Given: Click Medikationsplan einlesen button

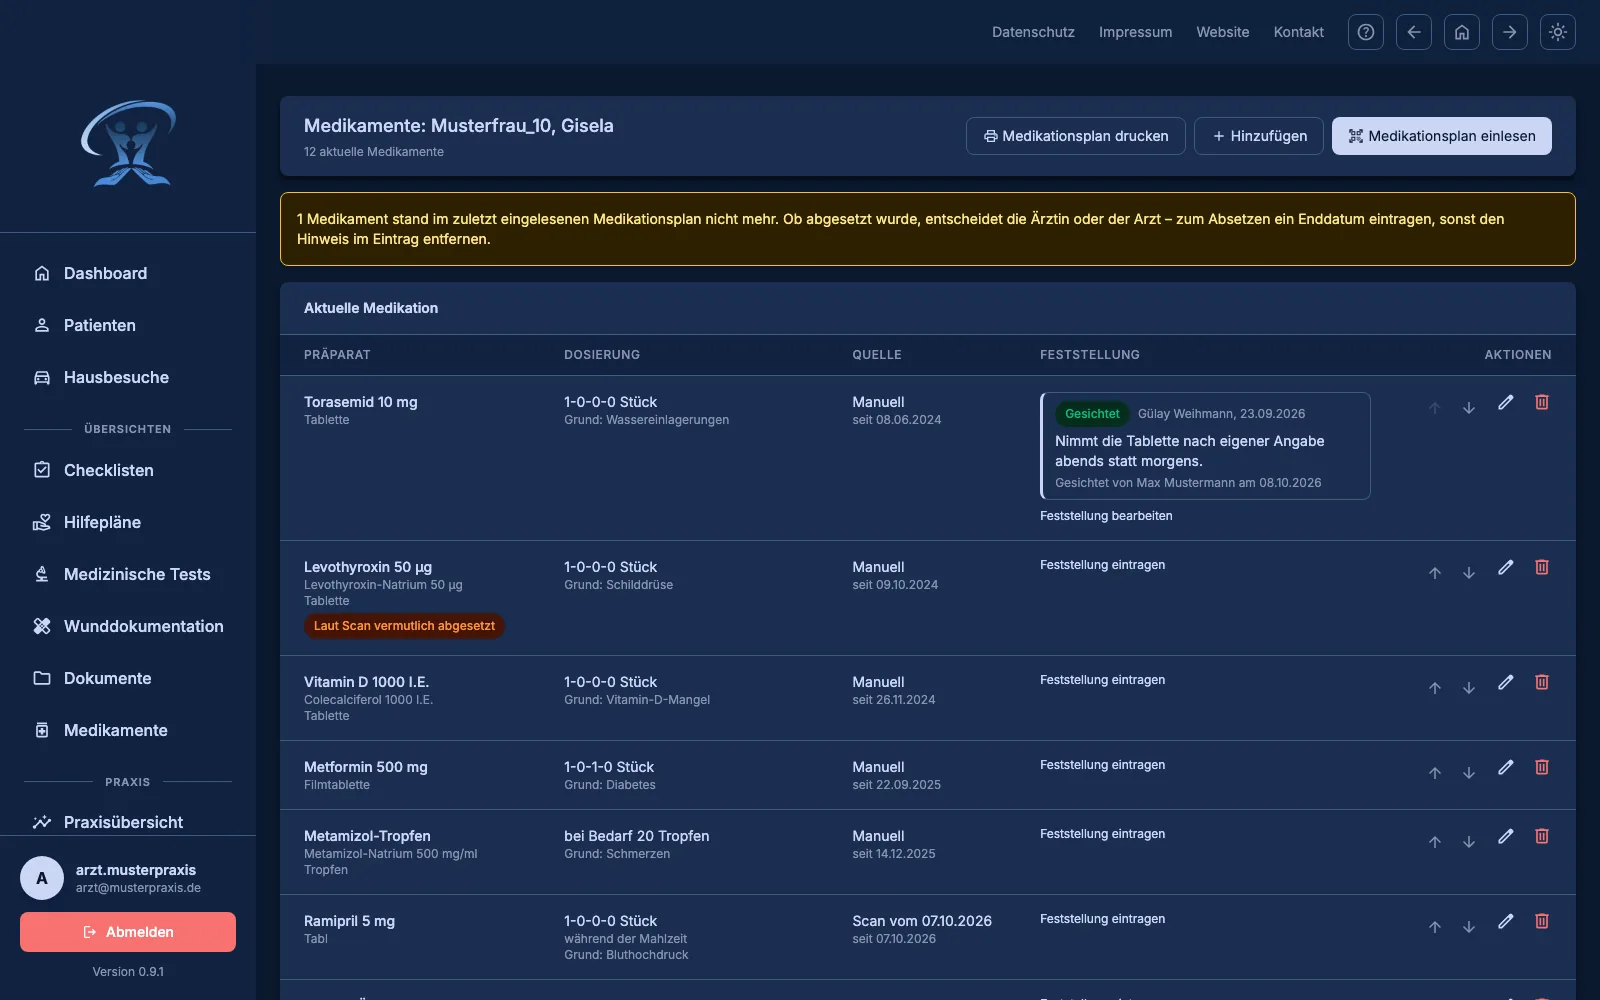Looking at the screenshot, I should pos(1441,136).
